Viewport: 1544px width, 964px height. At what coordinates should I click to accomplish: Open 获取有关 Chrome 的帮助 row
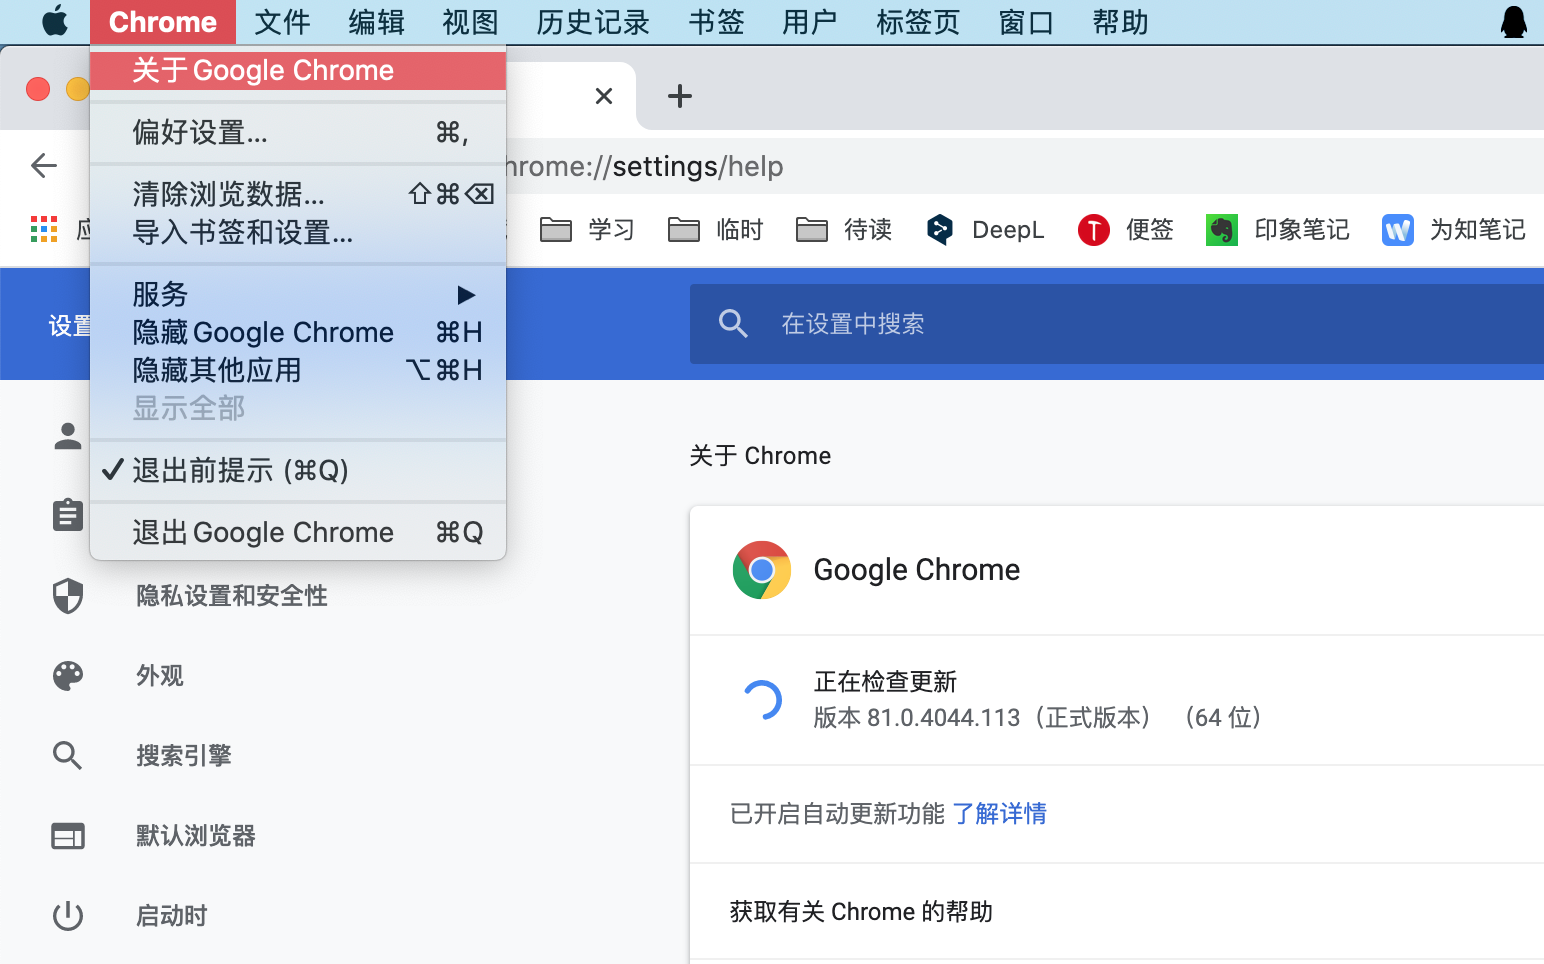(1117, 912)
